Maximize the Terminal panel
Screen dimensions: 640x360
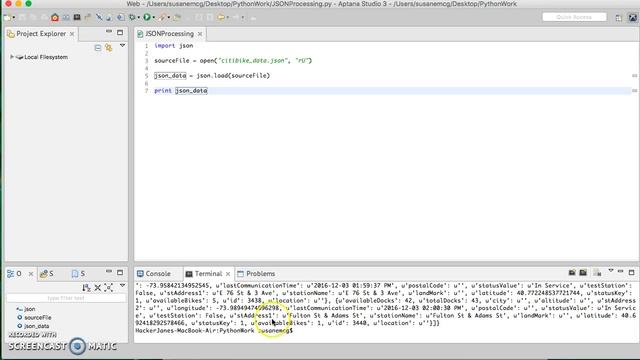pyautogui.click(x=631, y=272)
